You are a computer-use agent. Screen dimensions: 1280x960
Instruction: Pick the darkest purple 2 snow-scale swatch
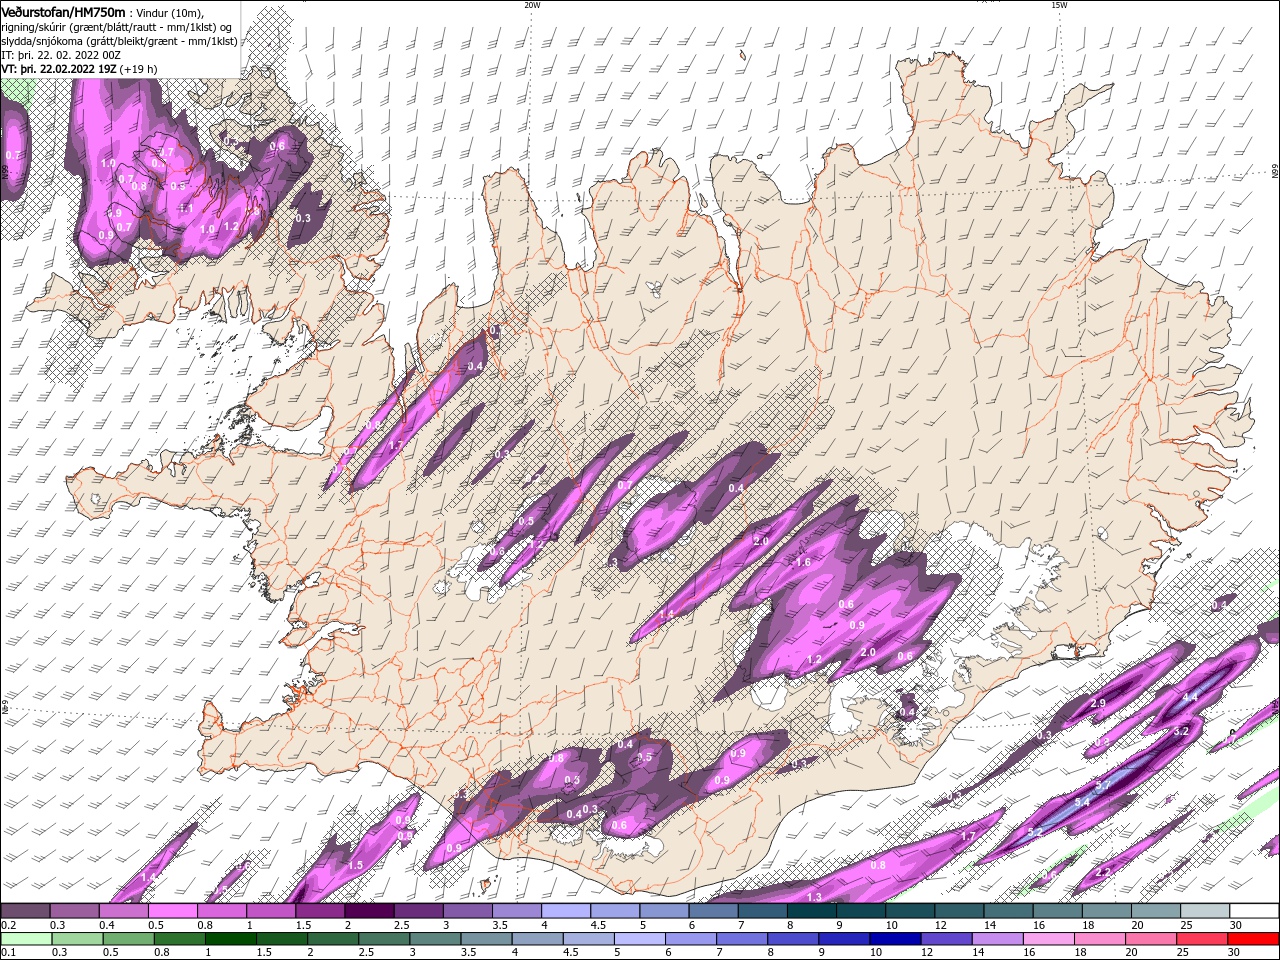(x=368, y=911)
